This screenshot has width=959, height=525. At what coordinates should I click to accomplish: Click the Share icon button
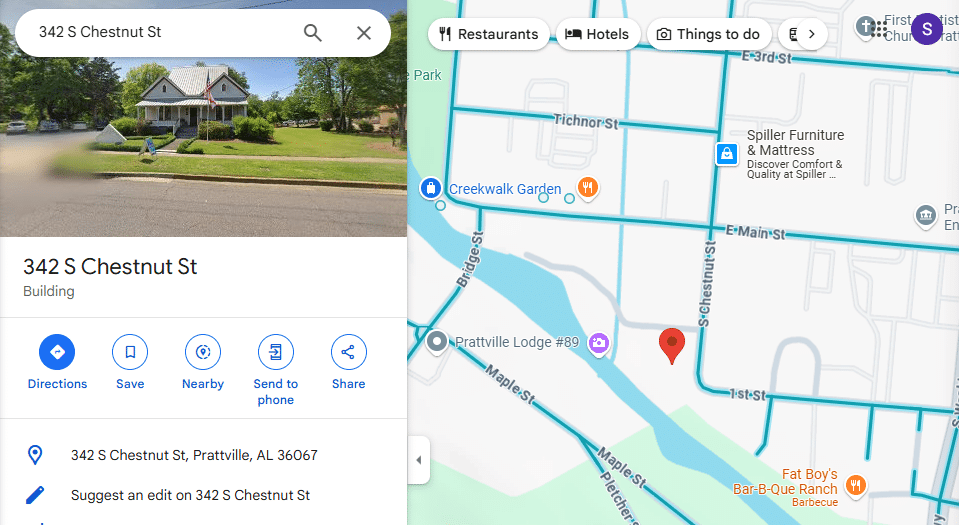(x=349, y=352)
